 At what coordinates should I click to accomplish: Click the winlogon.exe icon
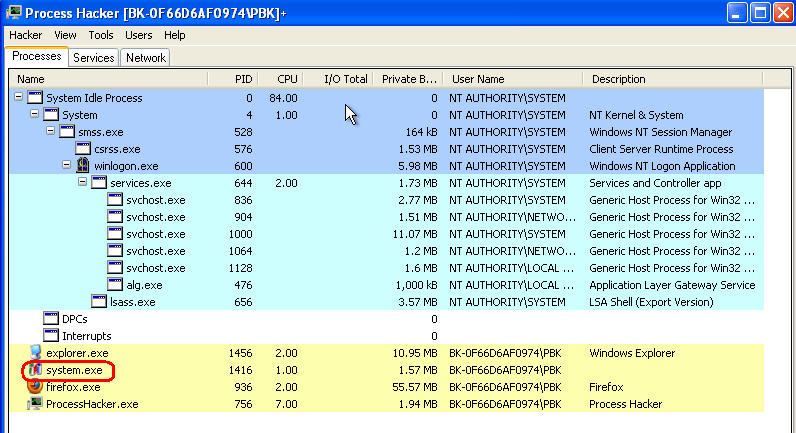click(83, 165)
